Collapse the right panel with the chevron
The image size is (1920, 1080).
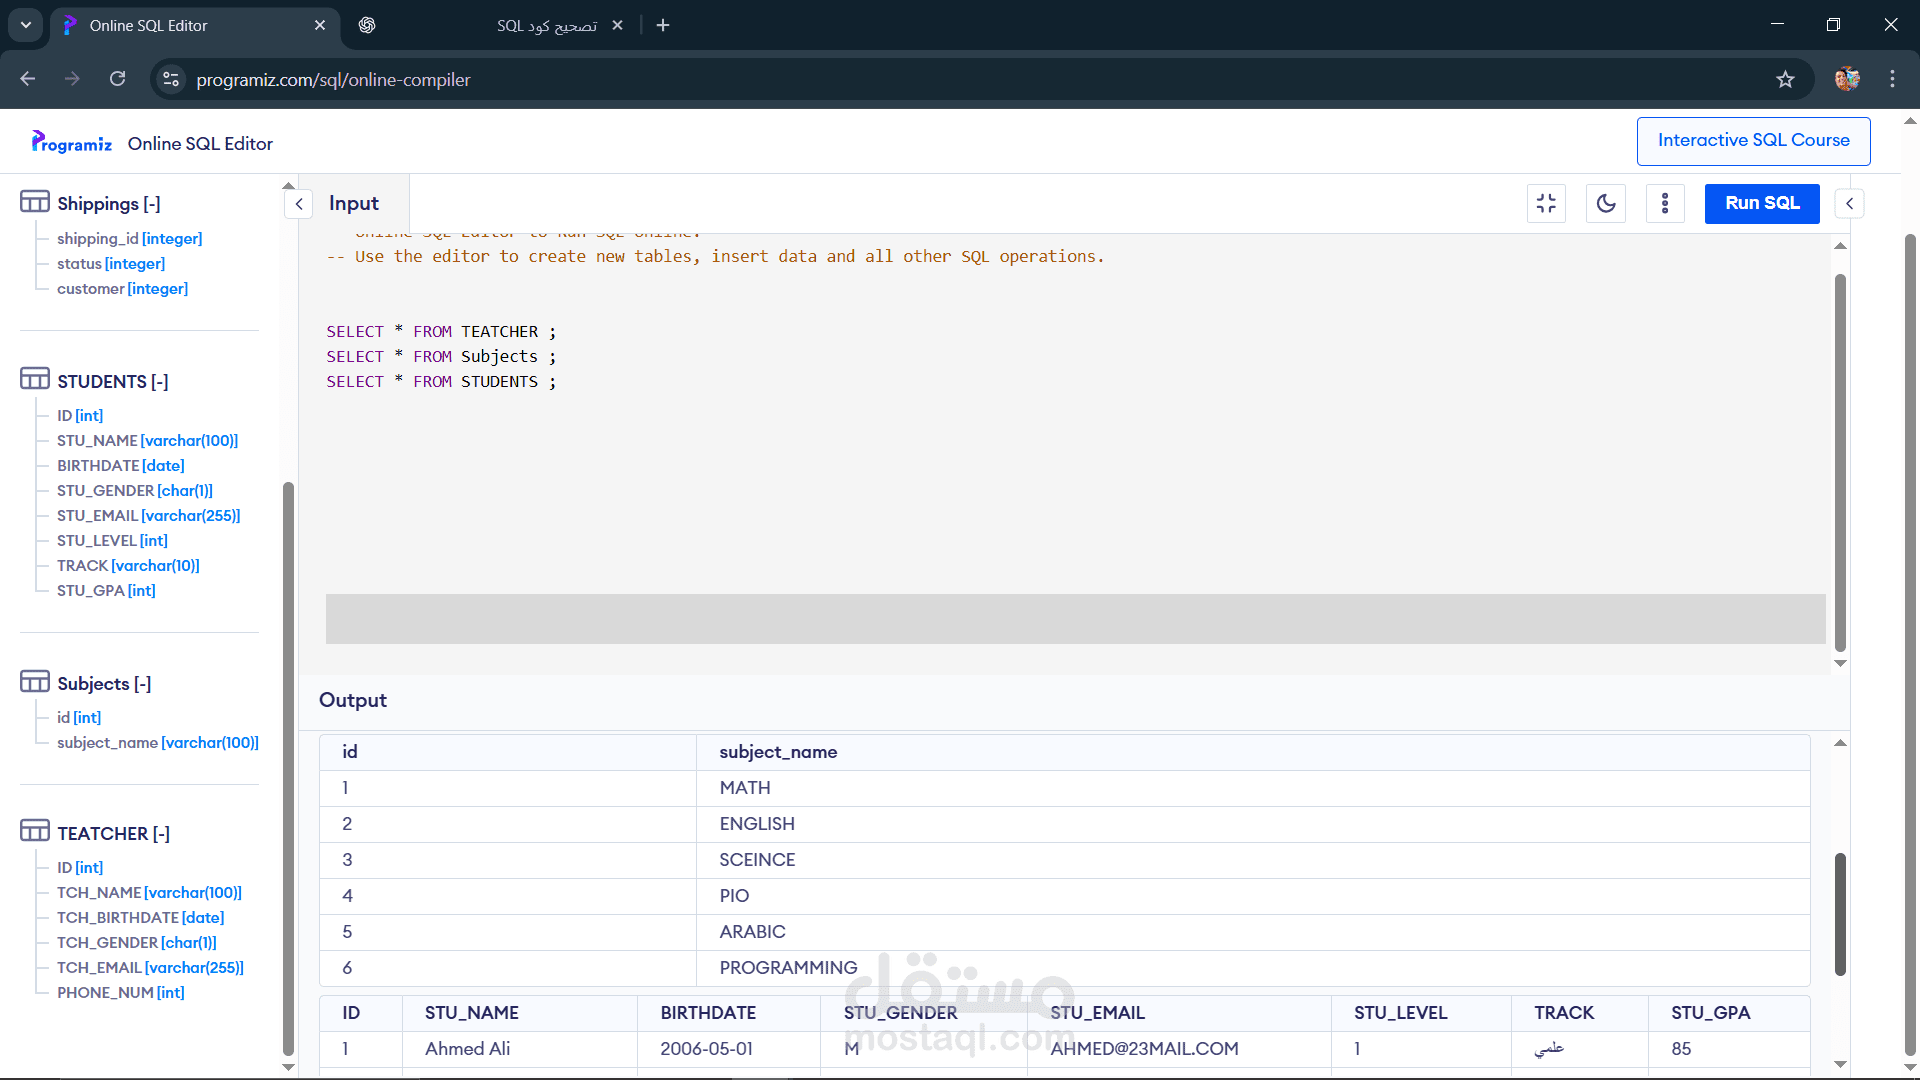pos(1849,204)
